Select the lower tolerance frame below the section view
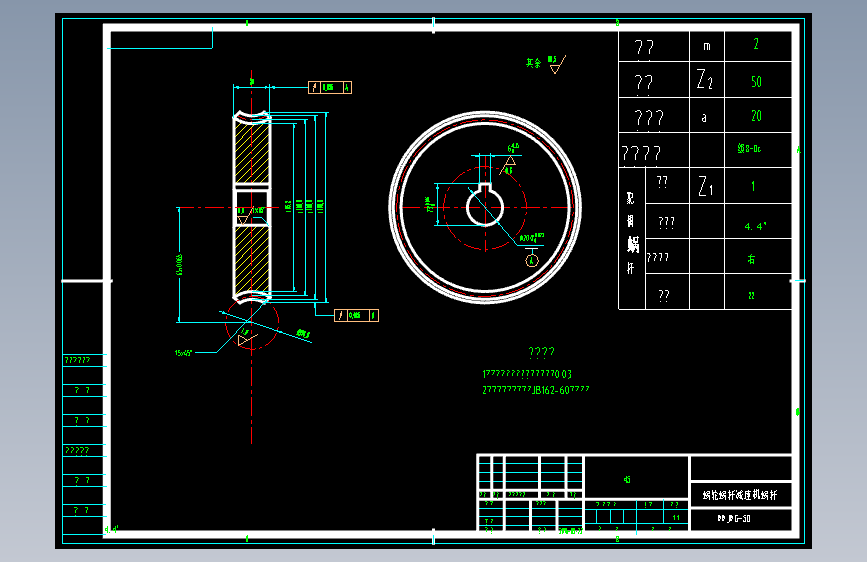 point(356,315)
